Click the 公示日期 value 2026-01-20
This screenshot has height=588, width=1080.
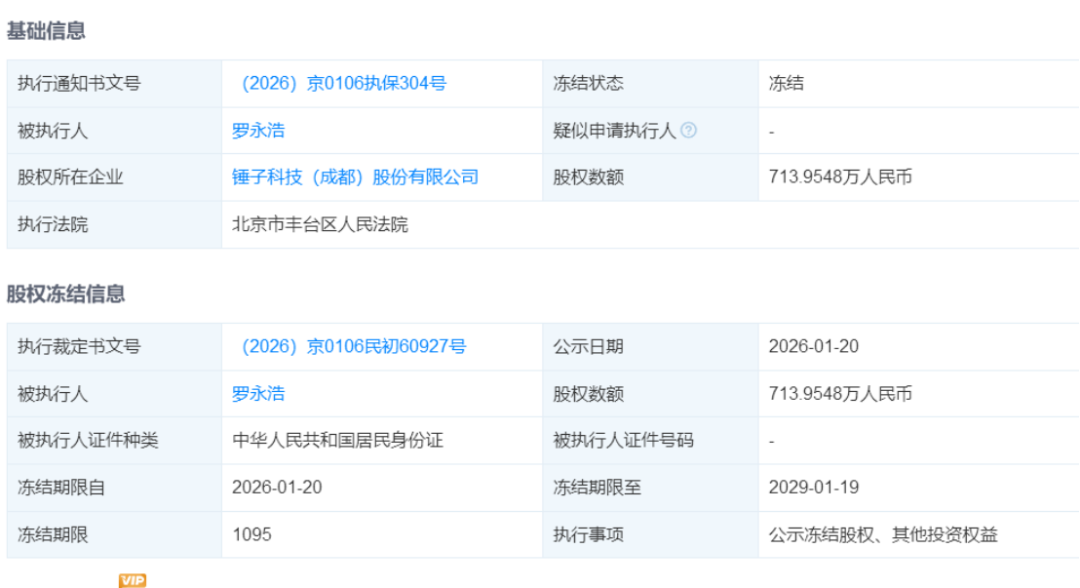tap(813, 347)
